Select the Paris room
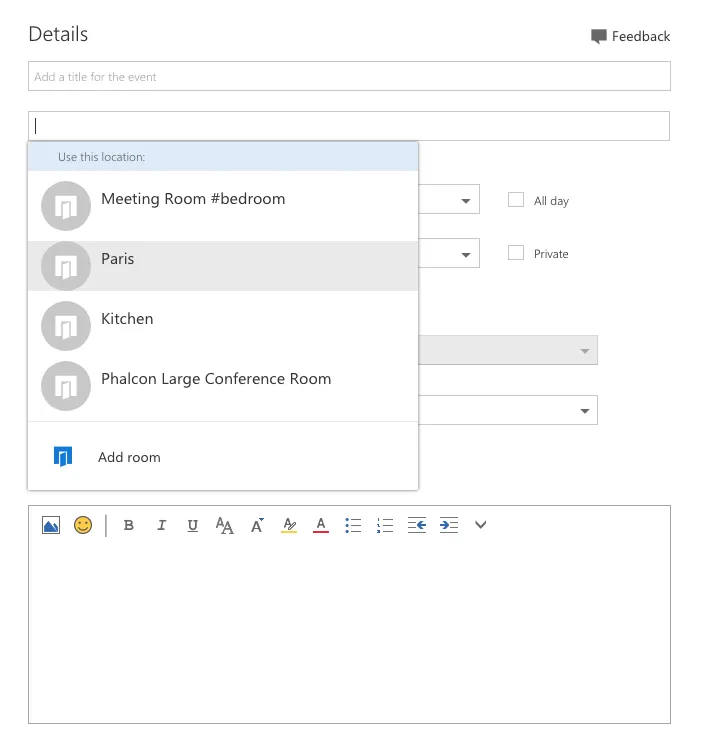The width and height of the screenshot is (703, 755). (223, 266)
